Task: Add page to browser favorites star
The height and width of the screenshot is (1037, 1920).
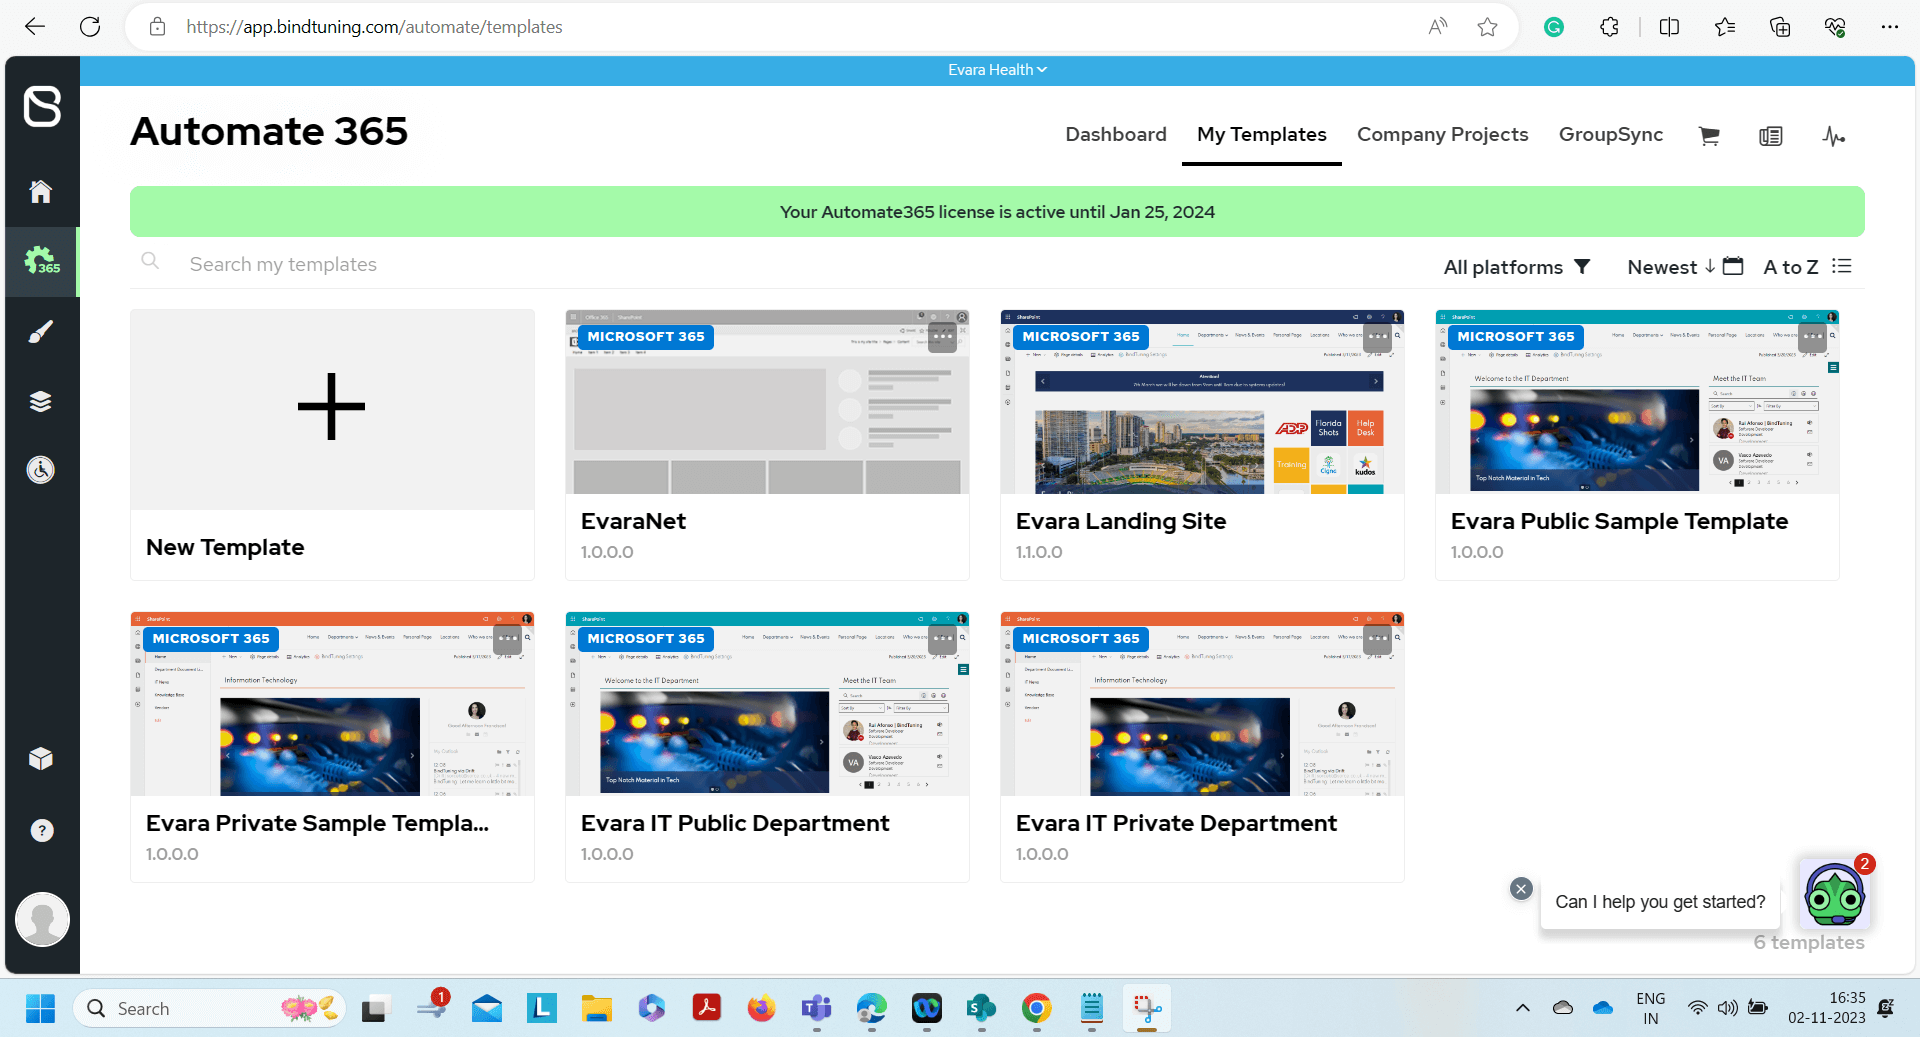Action: 1487,27
